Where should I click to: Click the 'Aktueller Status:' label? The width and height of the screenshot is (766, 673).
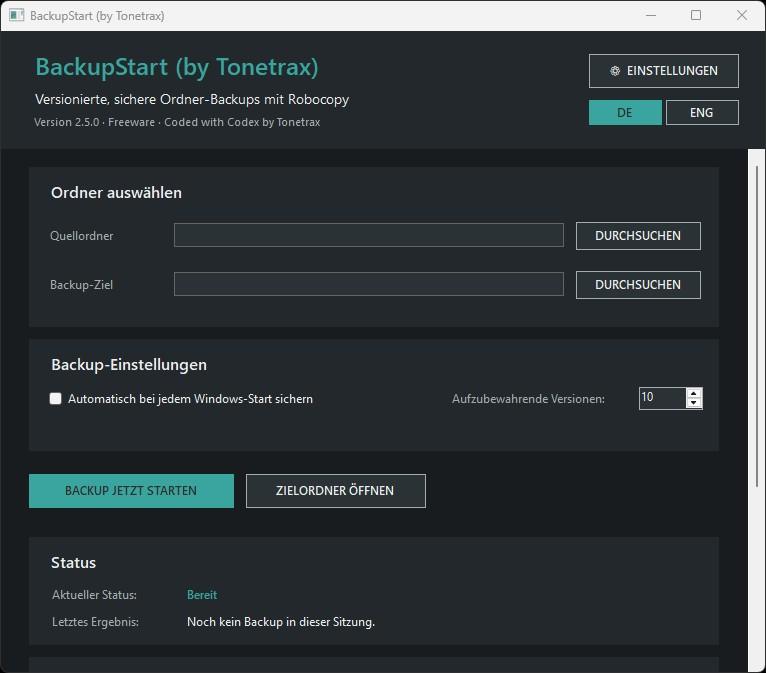click(x=94, y=595)
